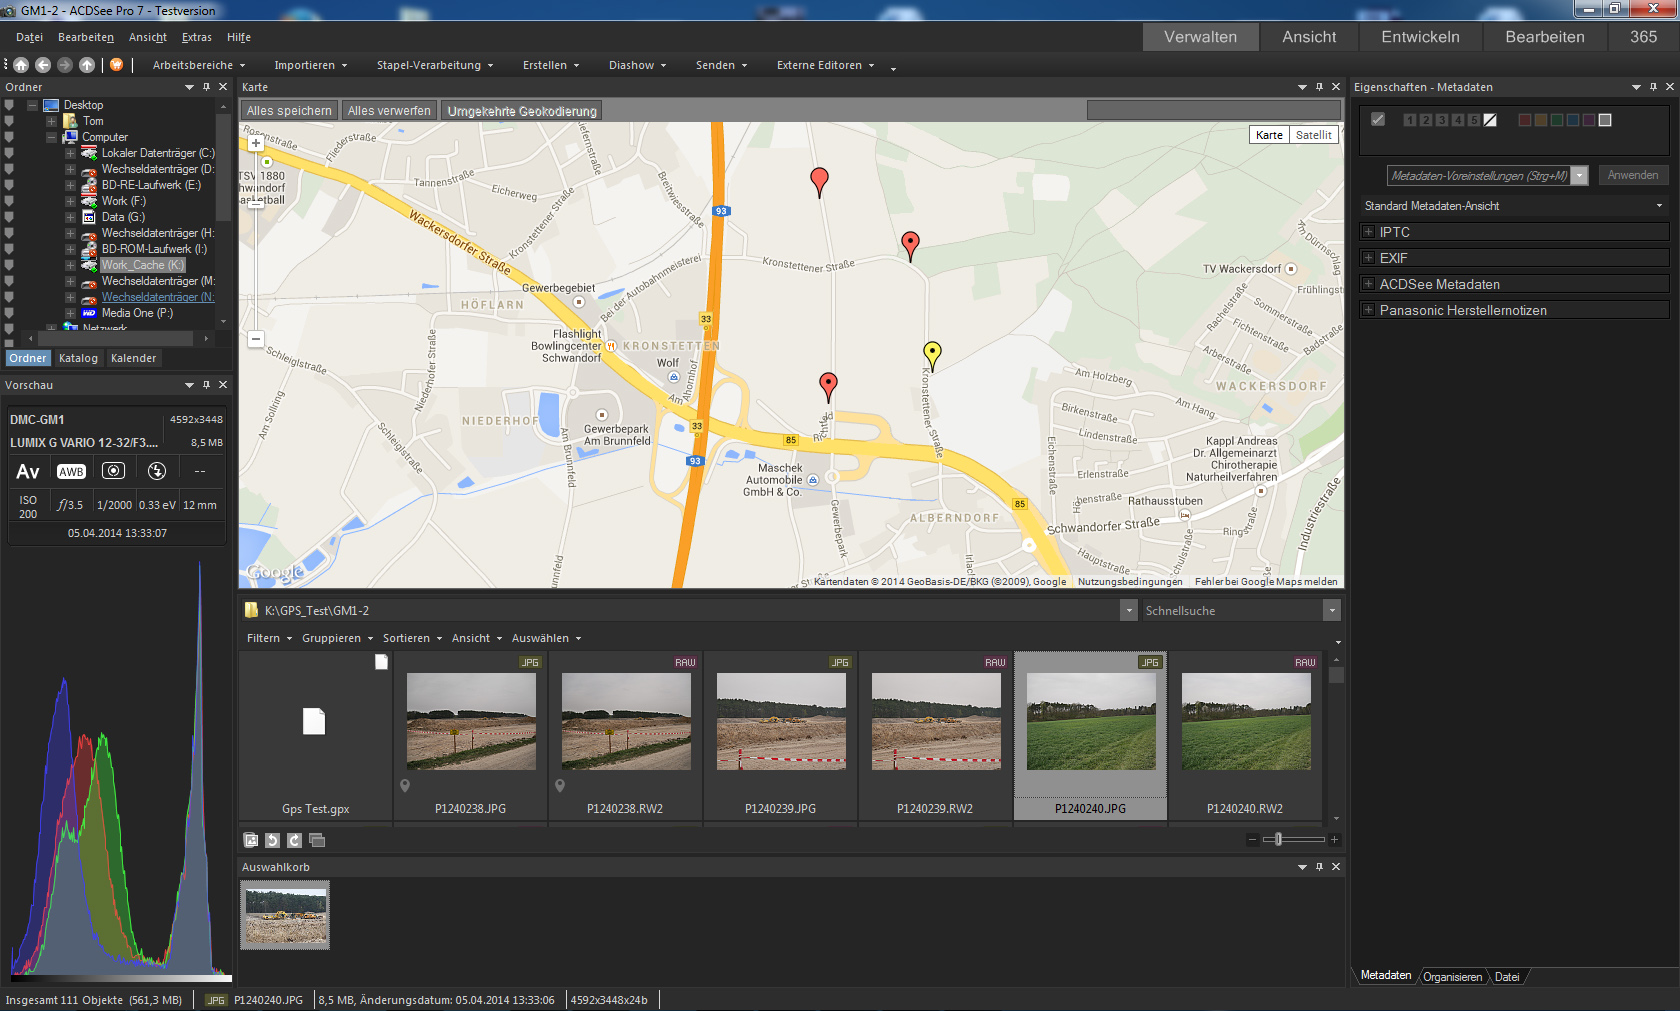Click thumbnail zoom-out minus icon
The image size is (1680, 1011).
[x=1252, y=839]
